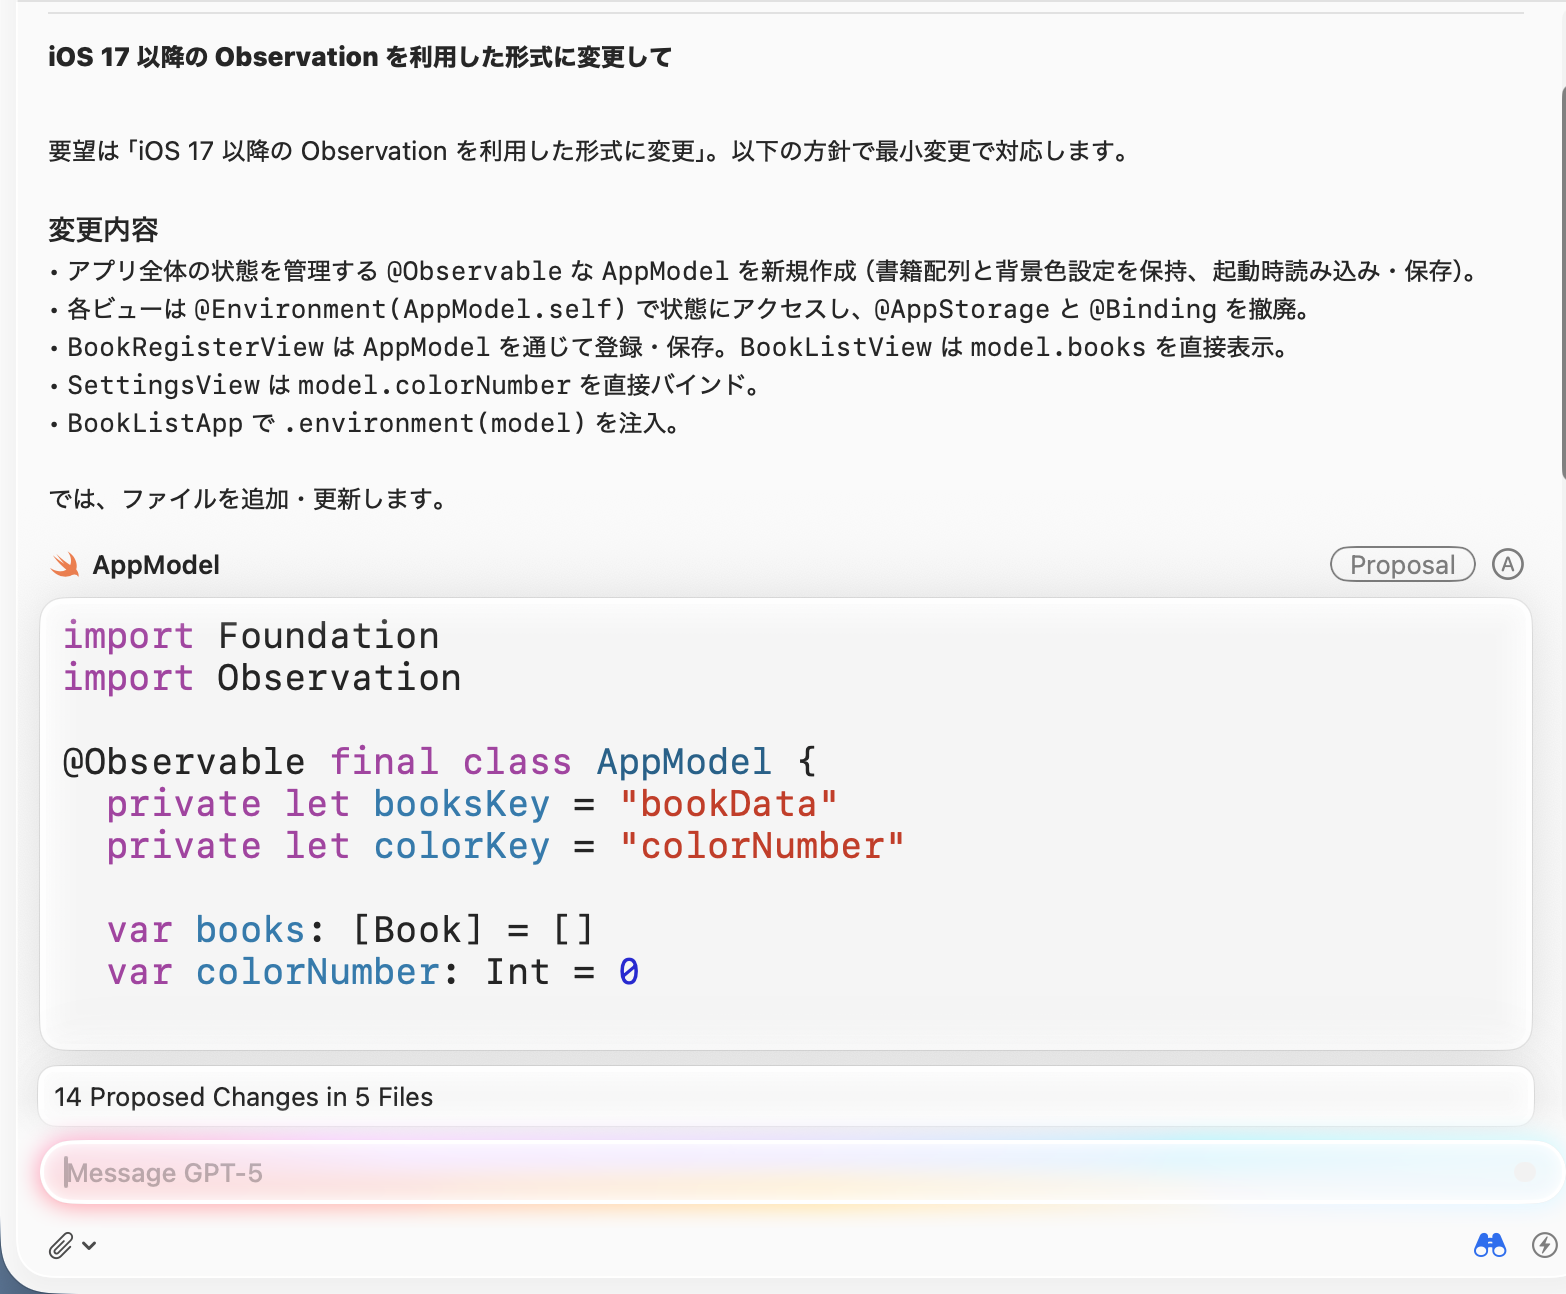Click the "import Observation" code line
Image resolution: width=1566 pixels, height=1294 pixels.
click(262, 678)
